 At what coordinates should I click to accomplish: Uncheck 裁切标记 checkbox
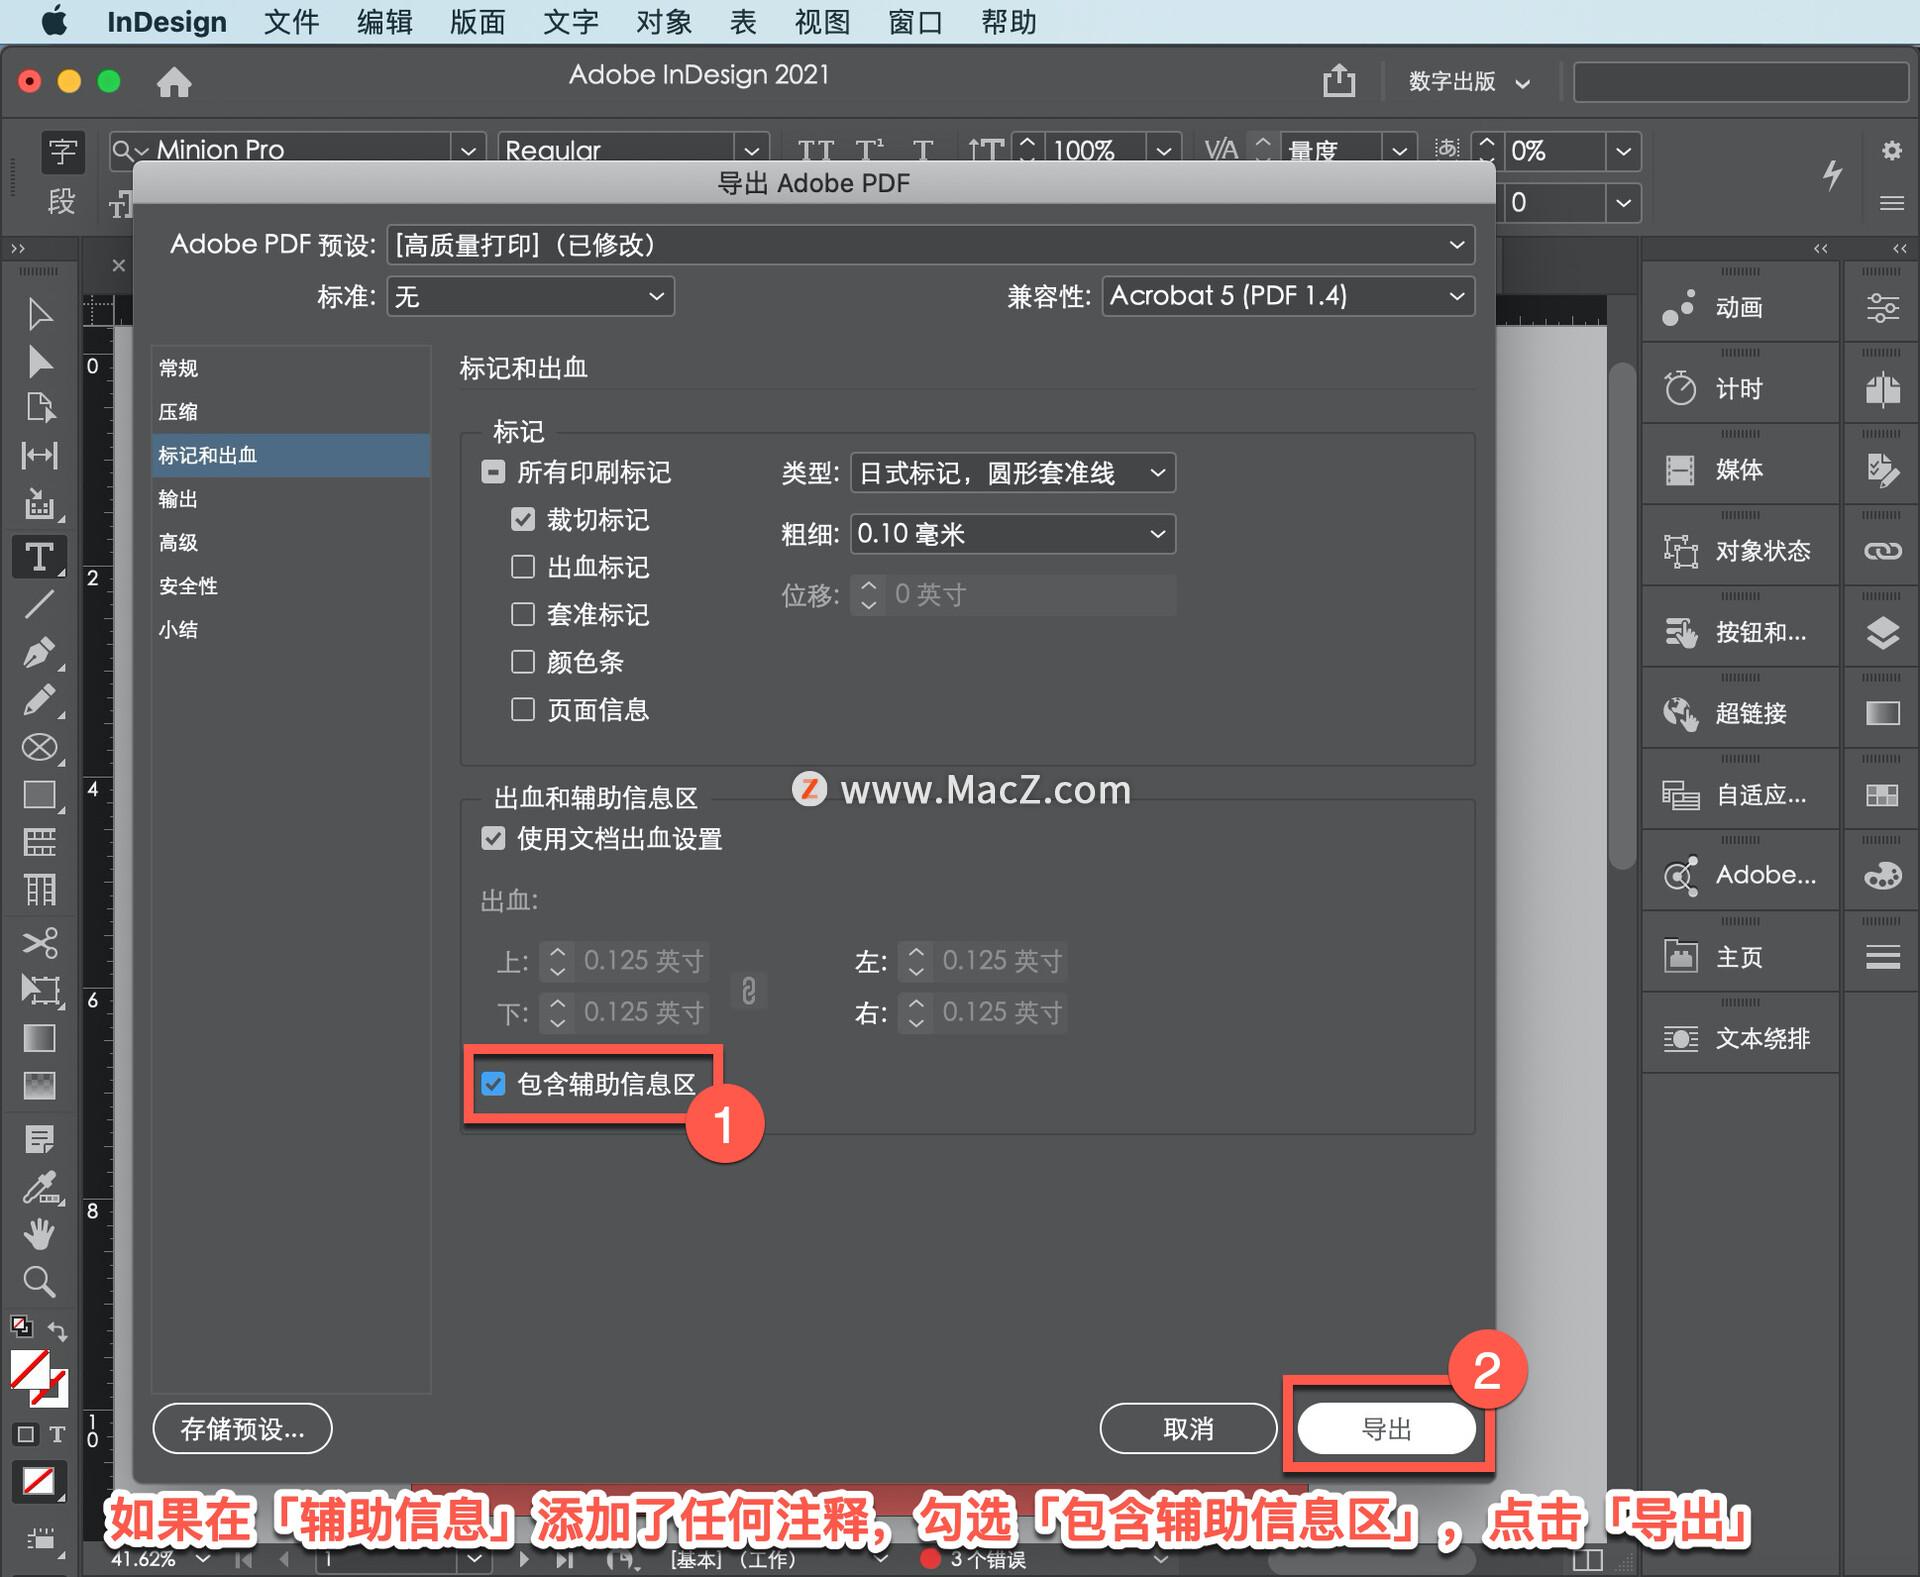click(x=523, y=519)
